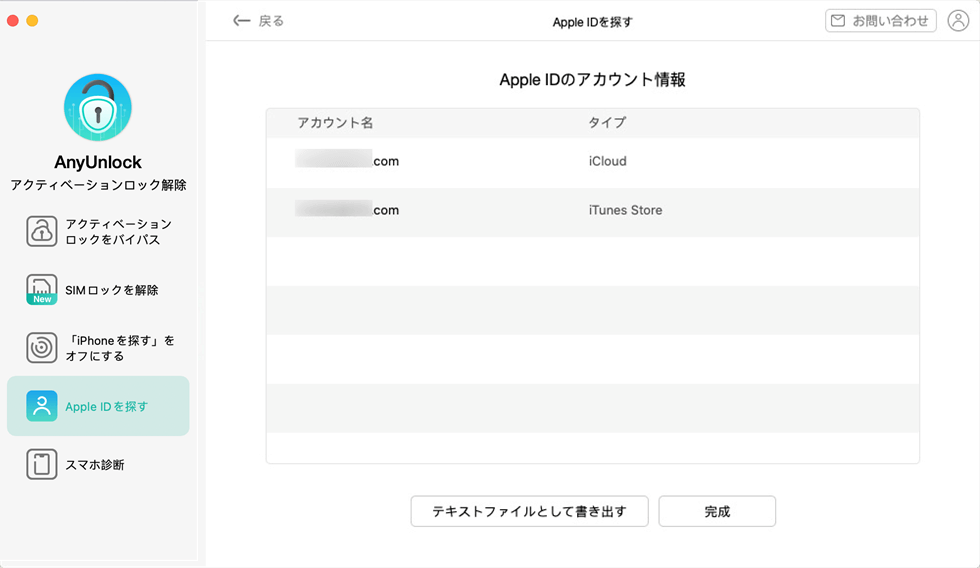The height and width of the screenshot is (568, 980).
Task: Click テキストファイルとして書き出す button
Action: (529, 511)
